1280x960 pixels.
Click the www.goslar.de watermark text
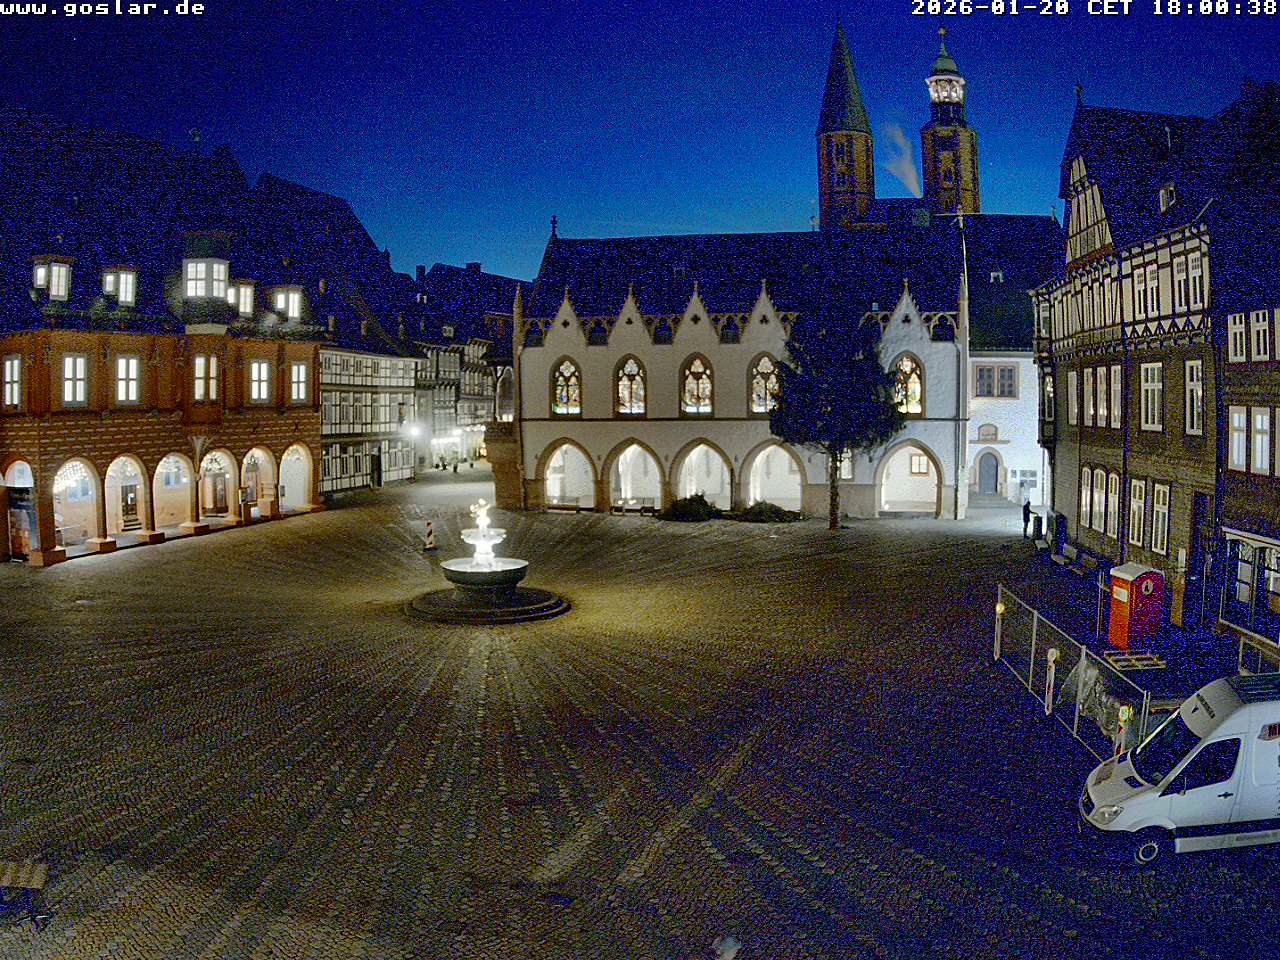point(103,8)
